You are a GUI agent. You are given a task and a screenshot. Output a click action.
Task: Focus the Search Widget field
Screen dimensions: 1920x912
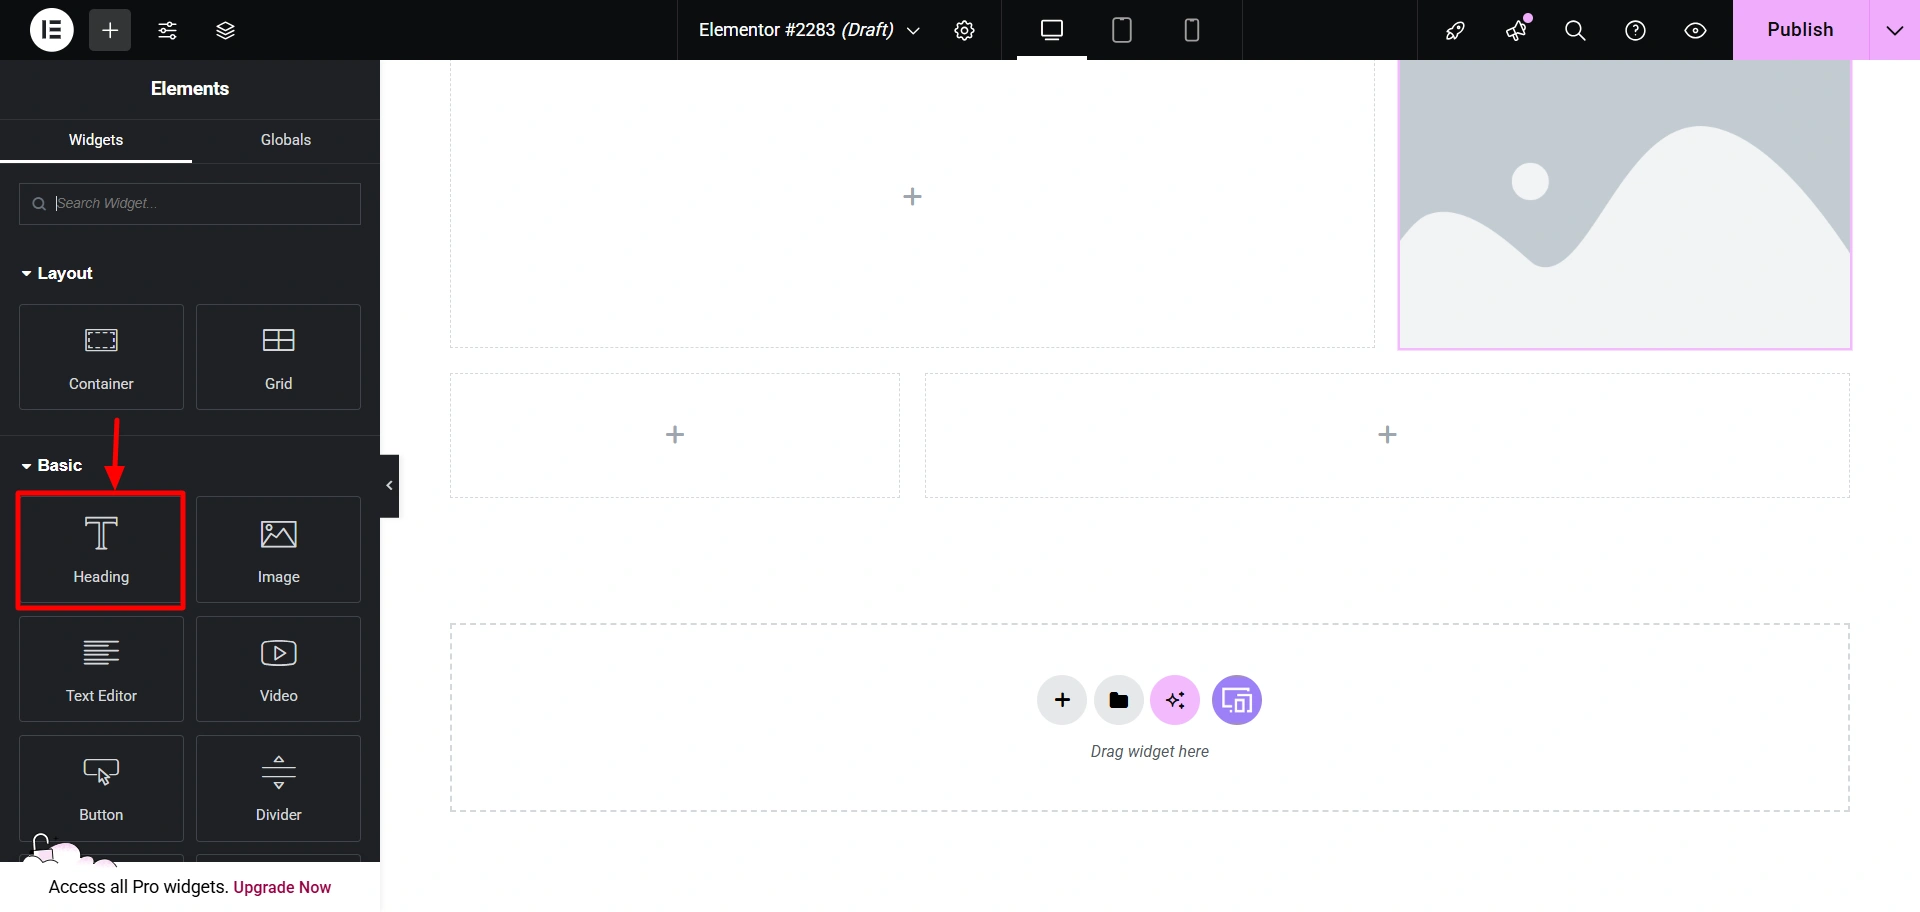pyautogui.click(x=190, y=203)
